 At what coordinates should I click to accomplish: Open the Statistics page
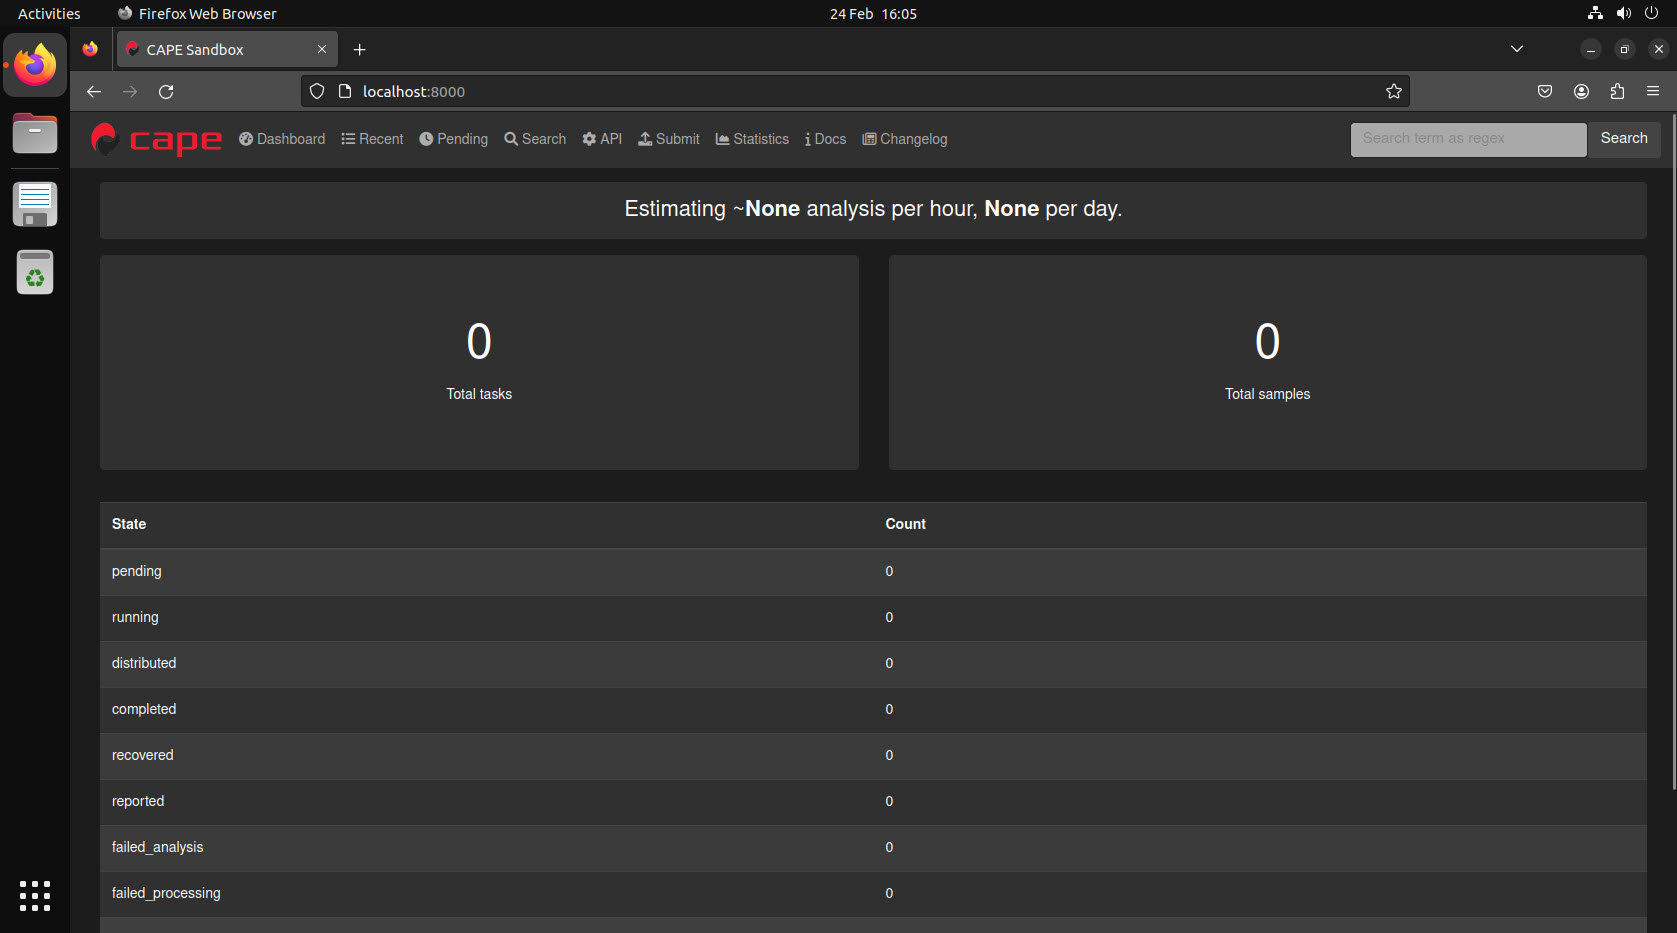point(752,139)
